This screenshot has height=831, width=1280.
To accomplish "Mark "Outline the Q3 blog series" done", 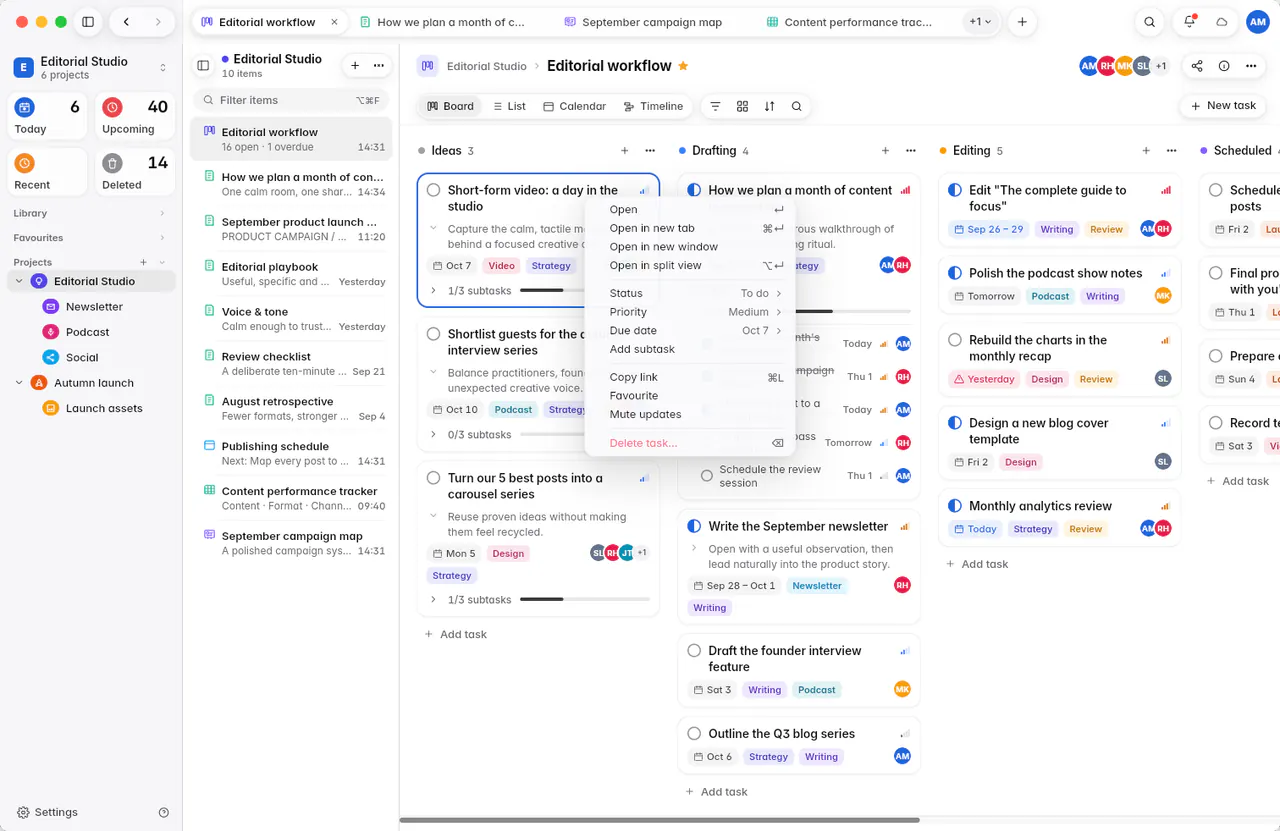I will pos(694,734).
